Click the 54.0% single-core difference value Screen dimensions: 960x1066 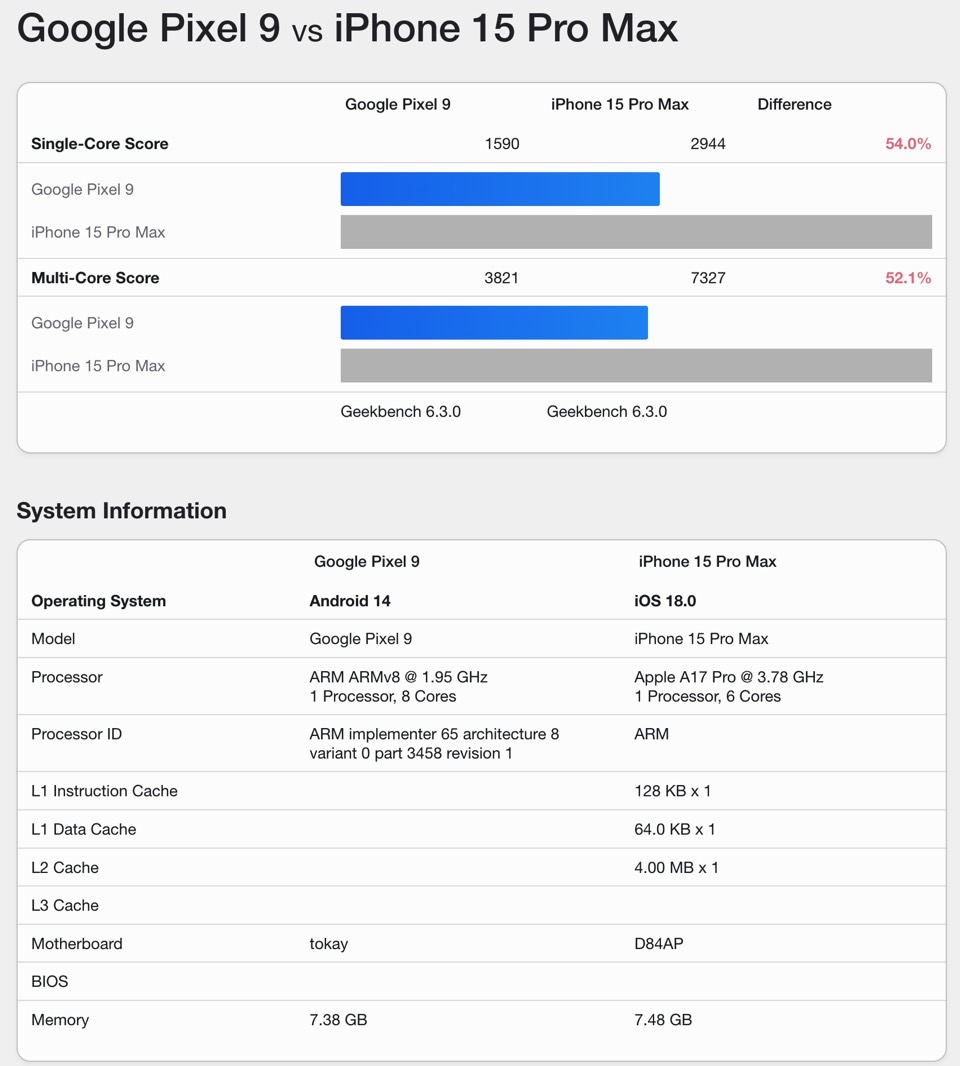908,143
